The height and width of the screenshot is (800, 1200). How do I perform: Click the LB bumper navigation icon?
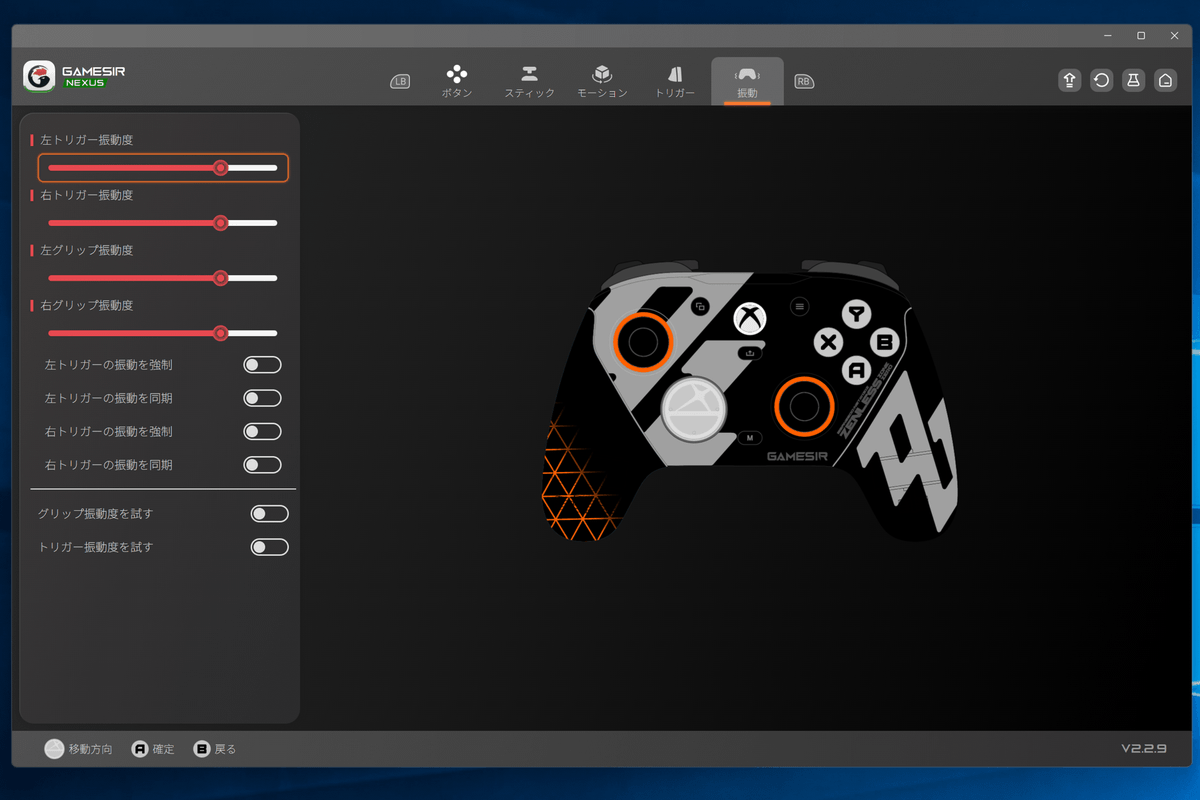tap(400, 81)
